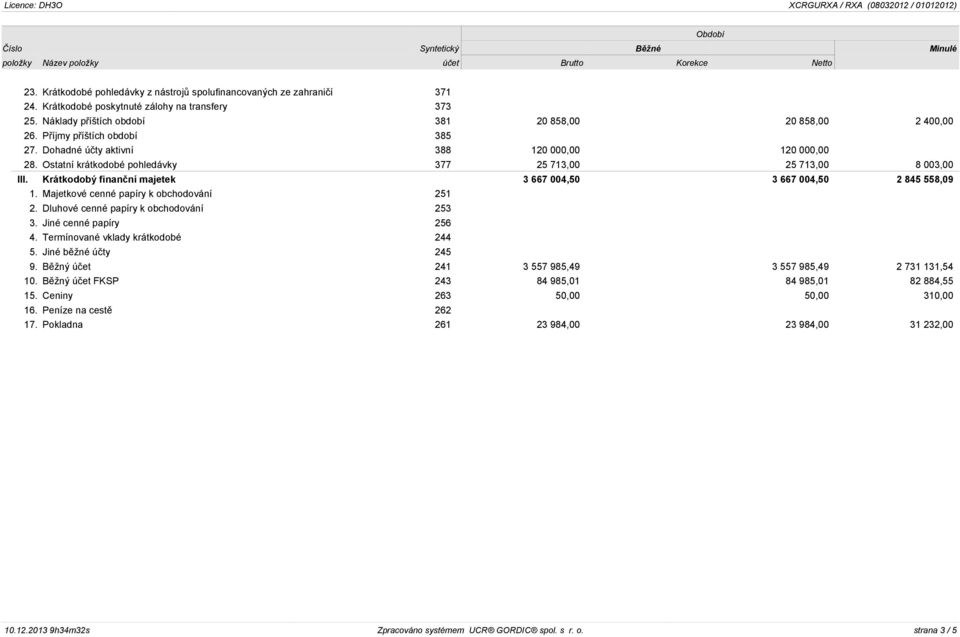The height and width of the screenshot is (637, 960).
Task: Select the 'Termínované vklady krátkodobé' row label
Action: (x=111, y=238)
